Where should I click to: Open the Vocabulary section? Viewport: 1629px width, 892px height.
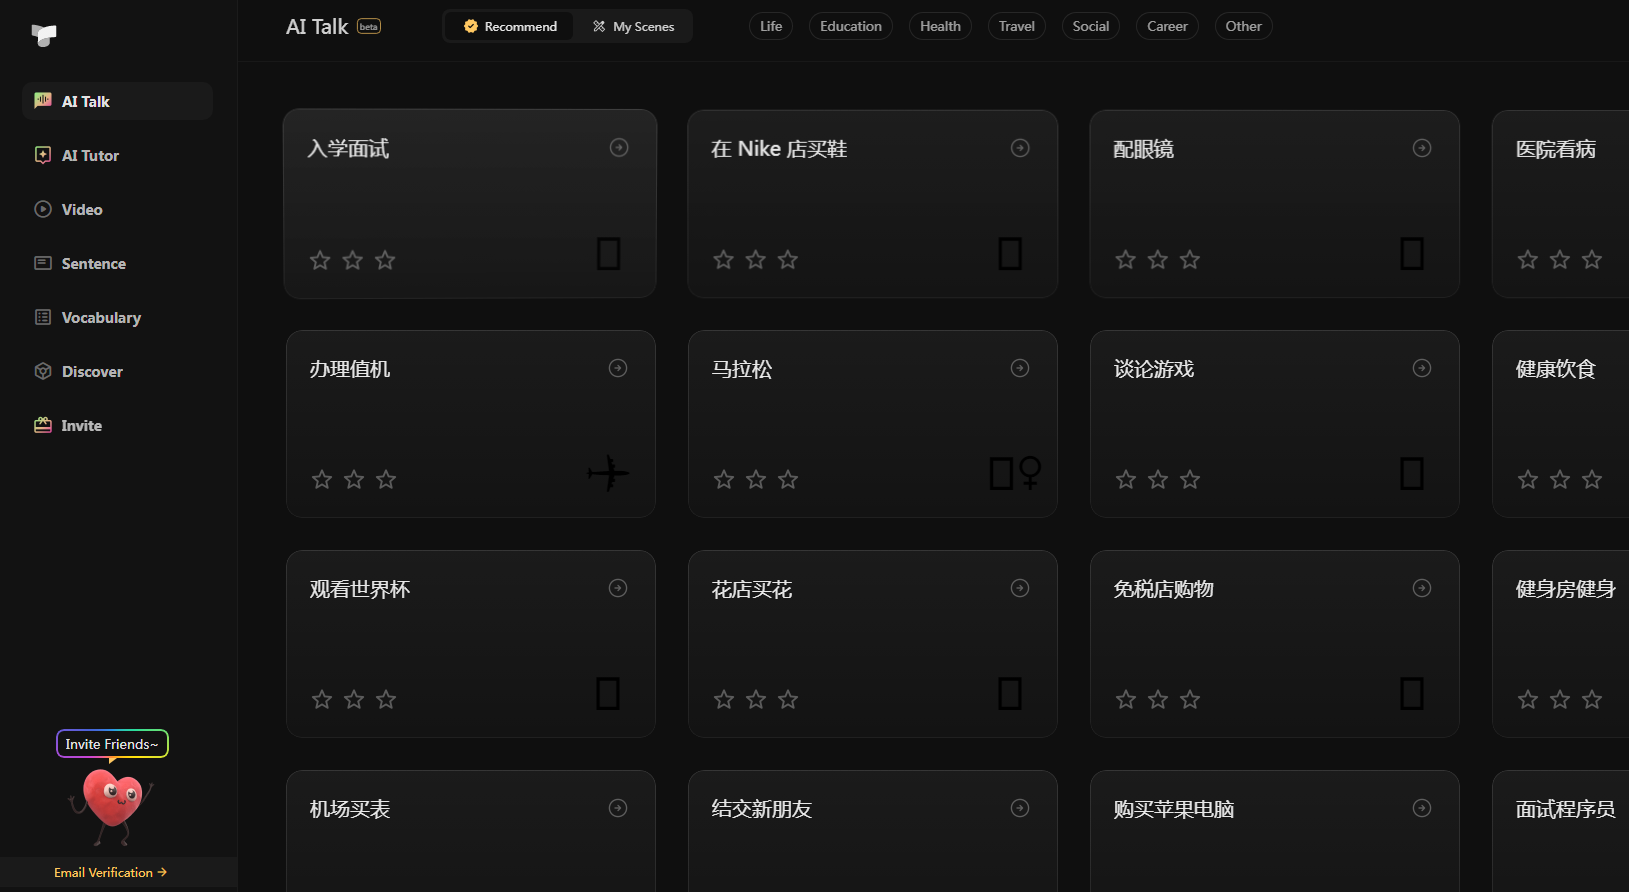118,317
